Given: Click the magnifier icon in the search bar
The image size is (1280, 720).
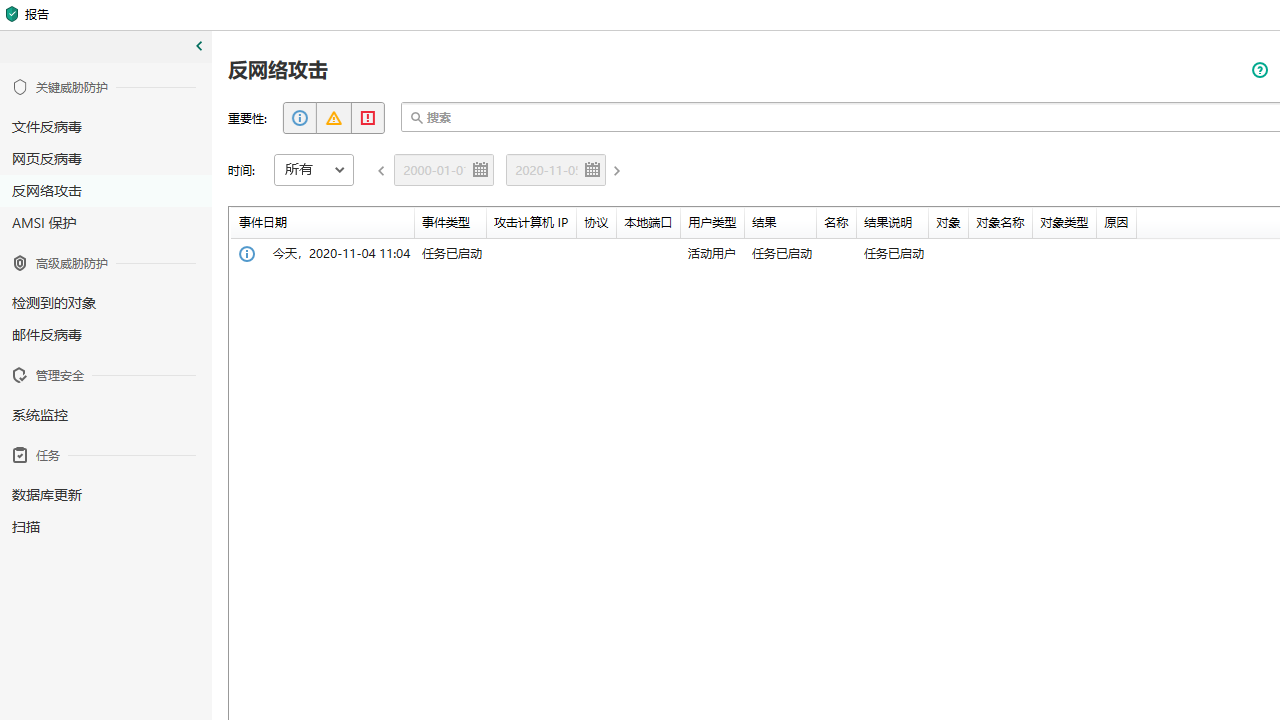Looking at the screenshot, I should click(417, 117).
